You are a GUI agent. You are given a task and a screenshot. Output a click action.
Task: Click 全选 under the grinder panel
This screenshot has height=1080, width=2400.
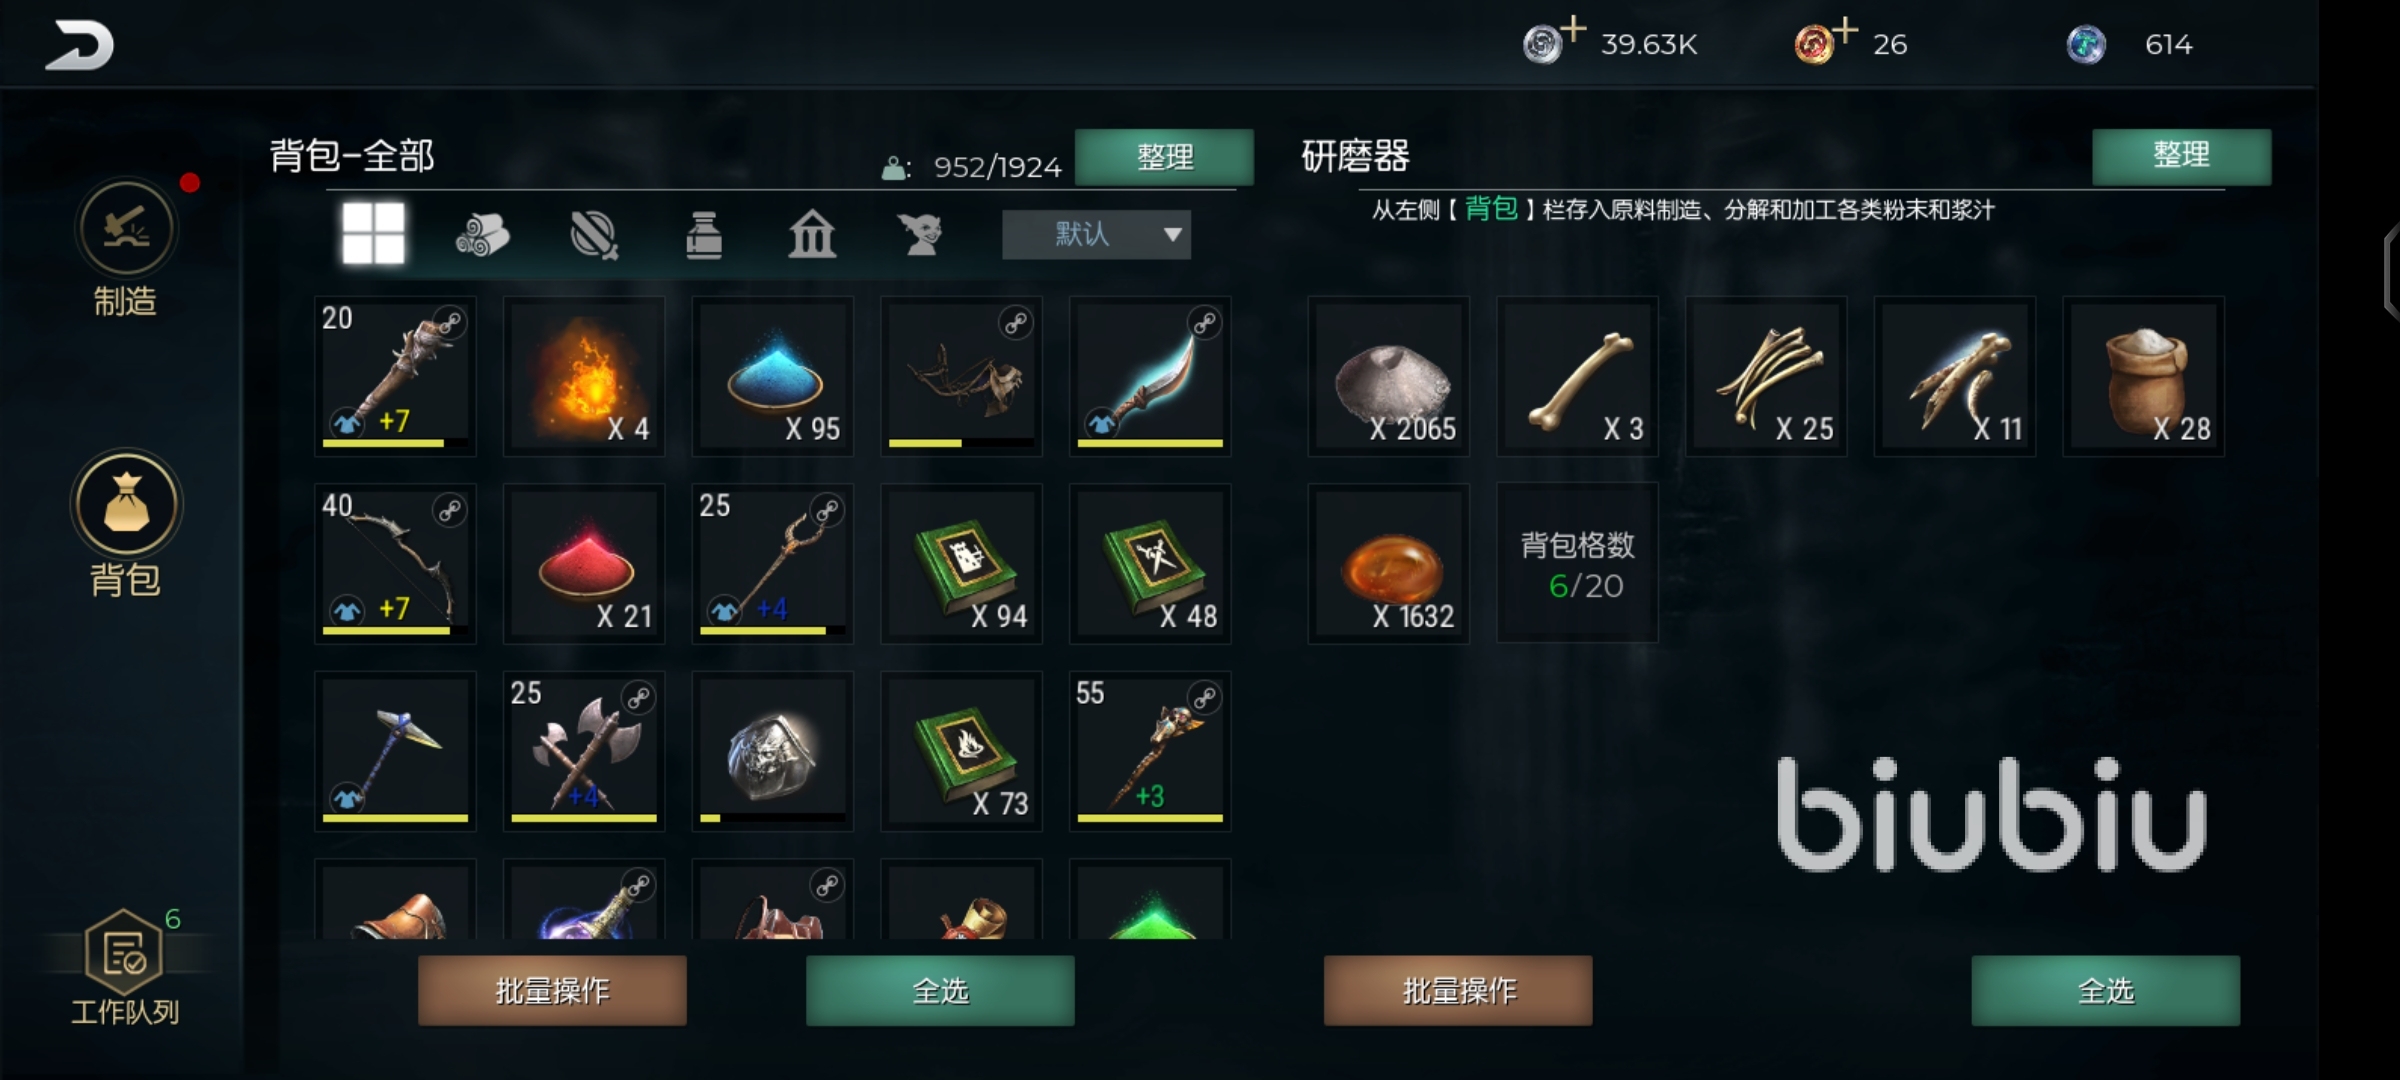pyautogui.click(x=2105, y=990)
